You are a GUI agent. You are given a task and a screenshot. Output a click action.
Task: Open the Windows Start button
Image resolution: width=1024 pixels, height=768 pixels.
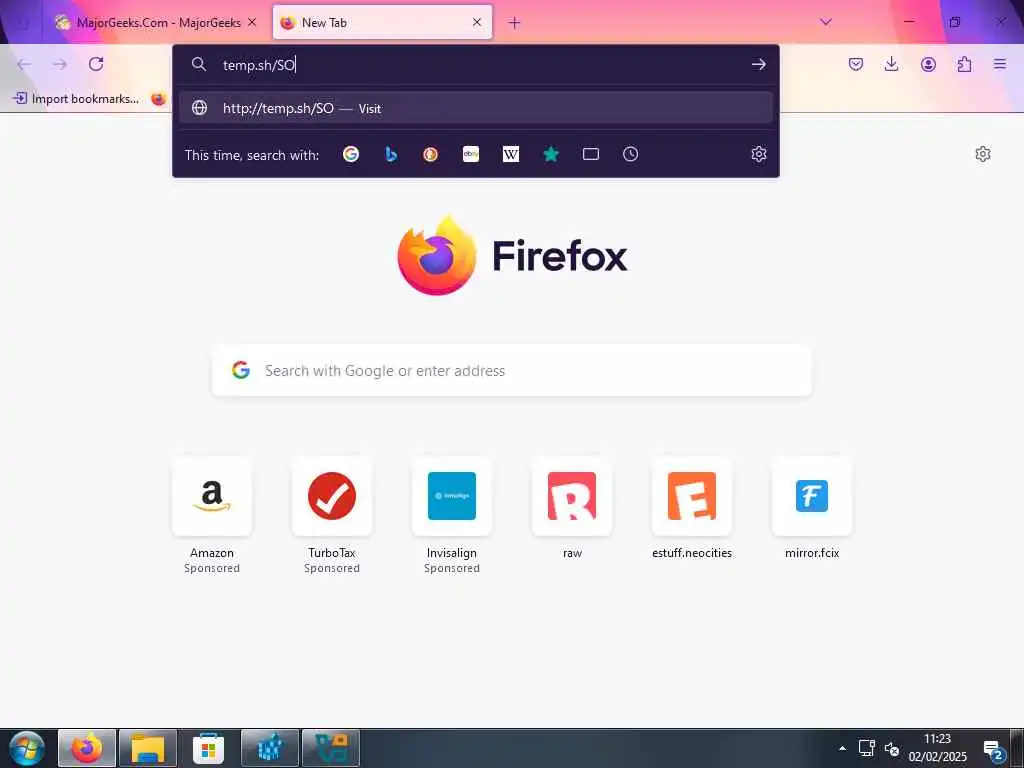27,748
